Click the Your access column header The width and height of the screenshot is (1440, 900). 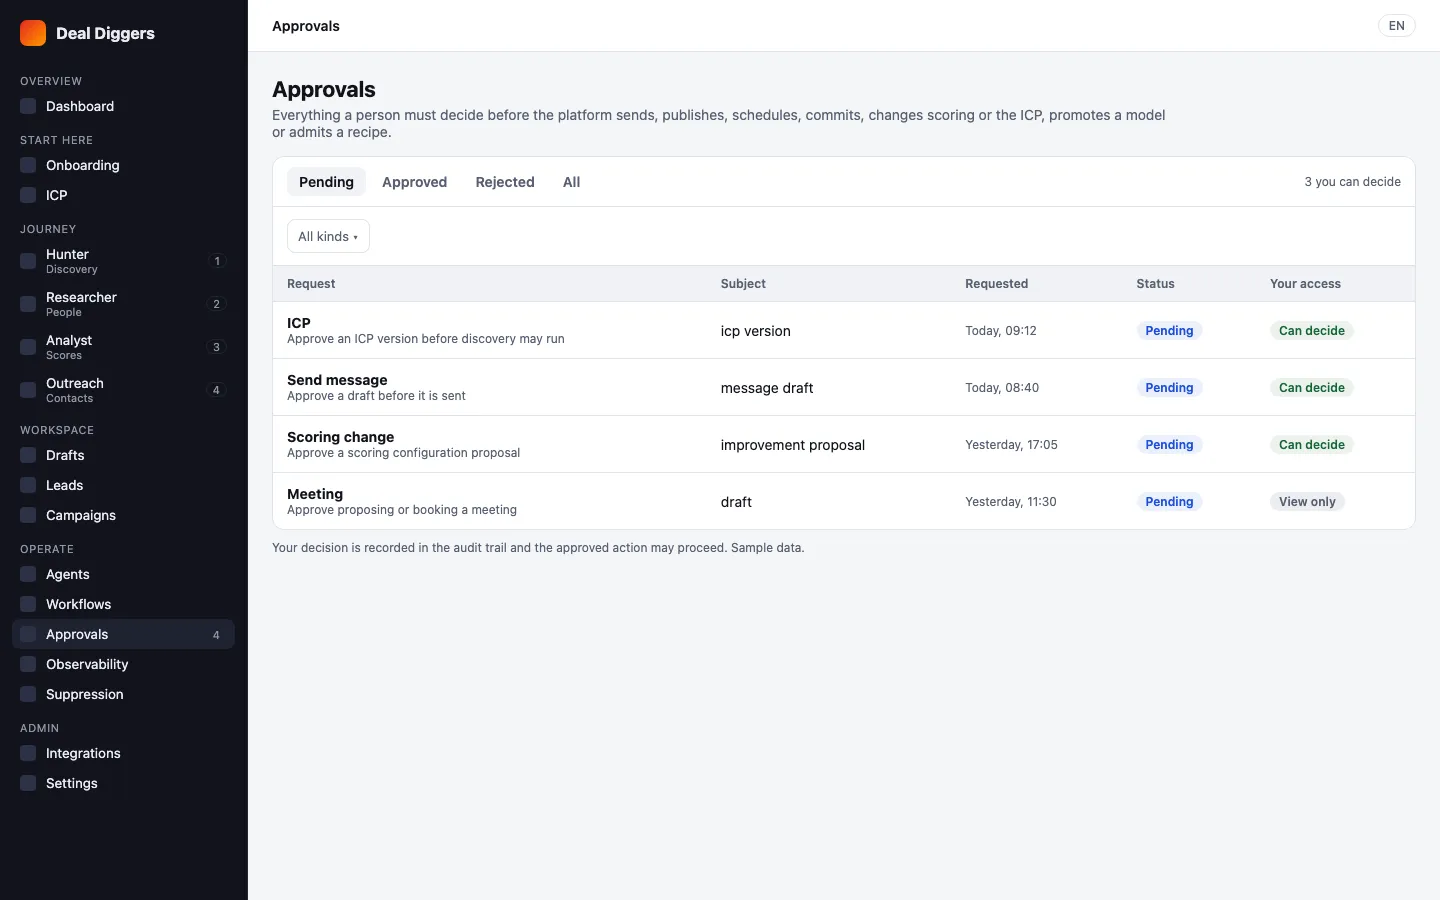tap(1305, 283)
